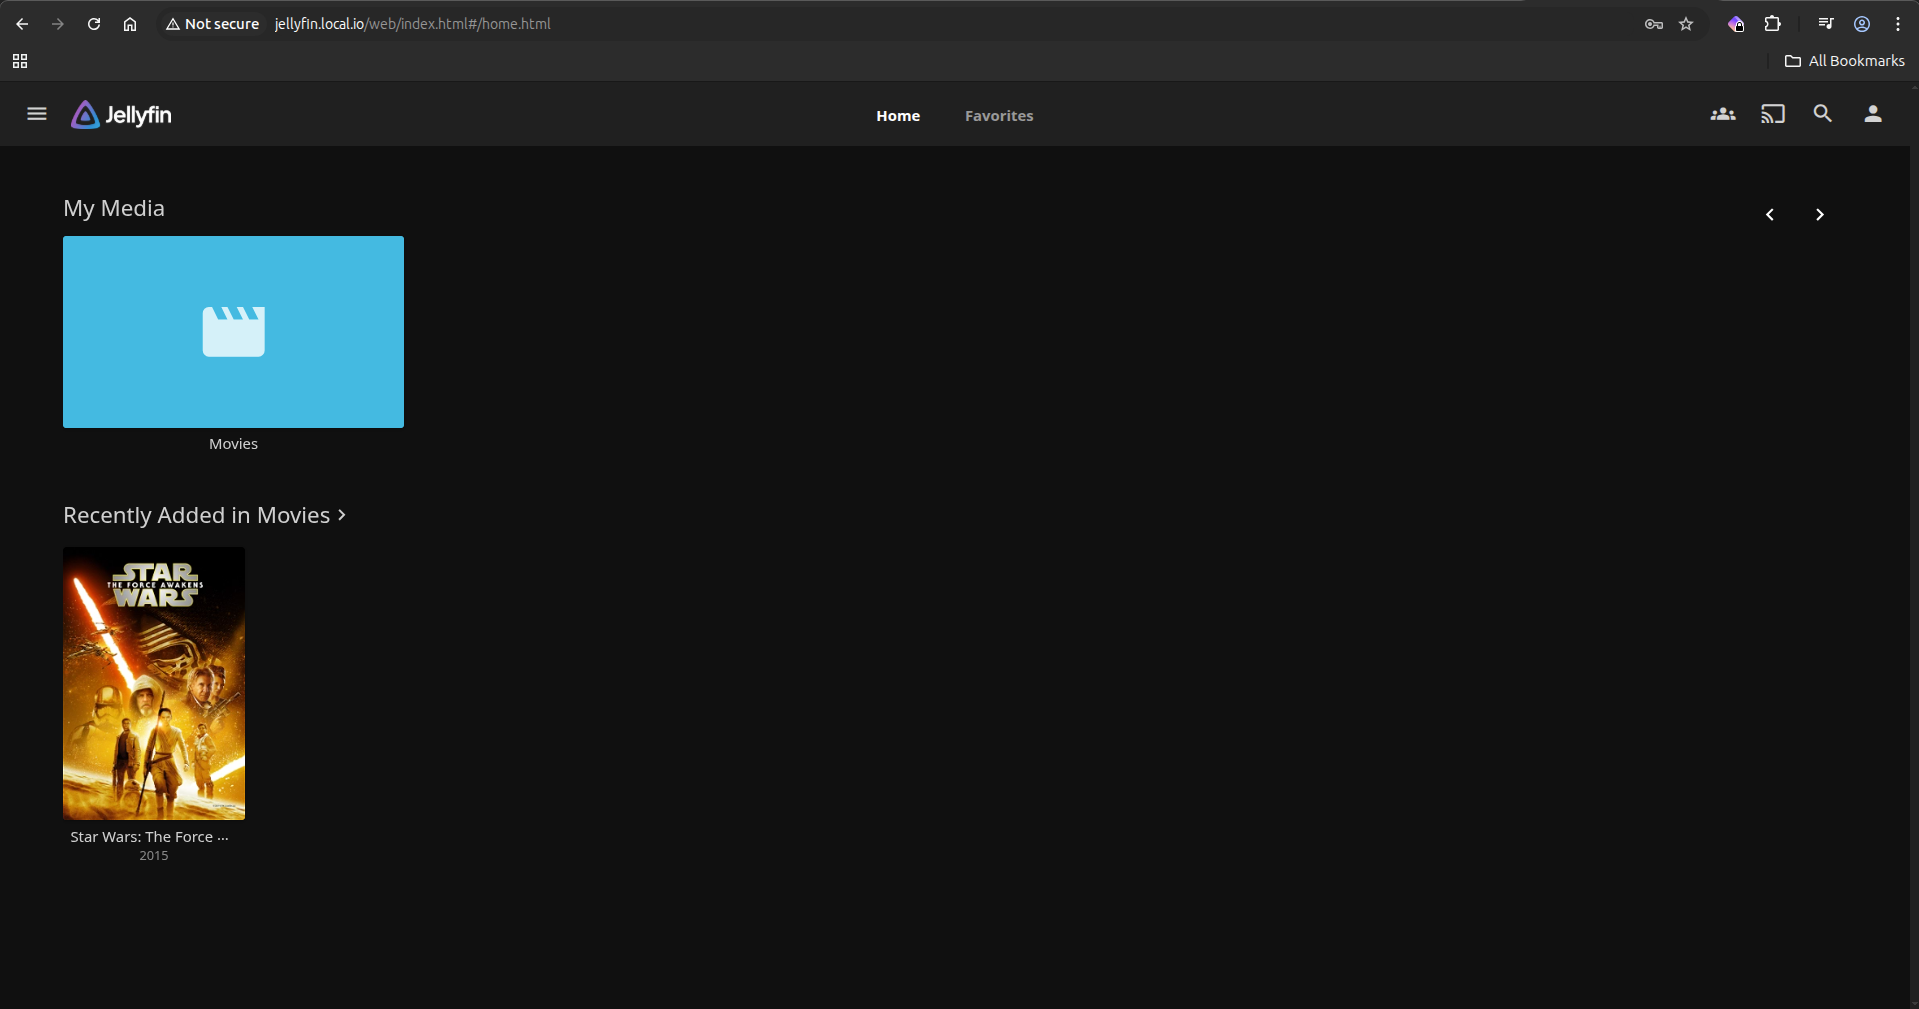Image resolution: width=1919 pixels, height=1009 pixels.
Task: Switch to the Favorites tab
Action: (x=999, y=116)
